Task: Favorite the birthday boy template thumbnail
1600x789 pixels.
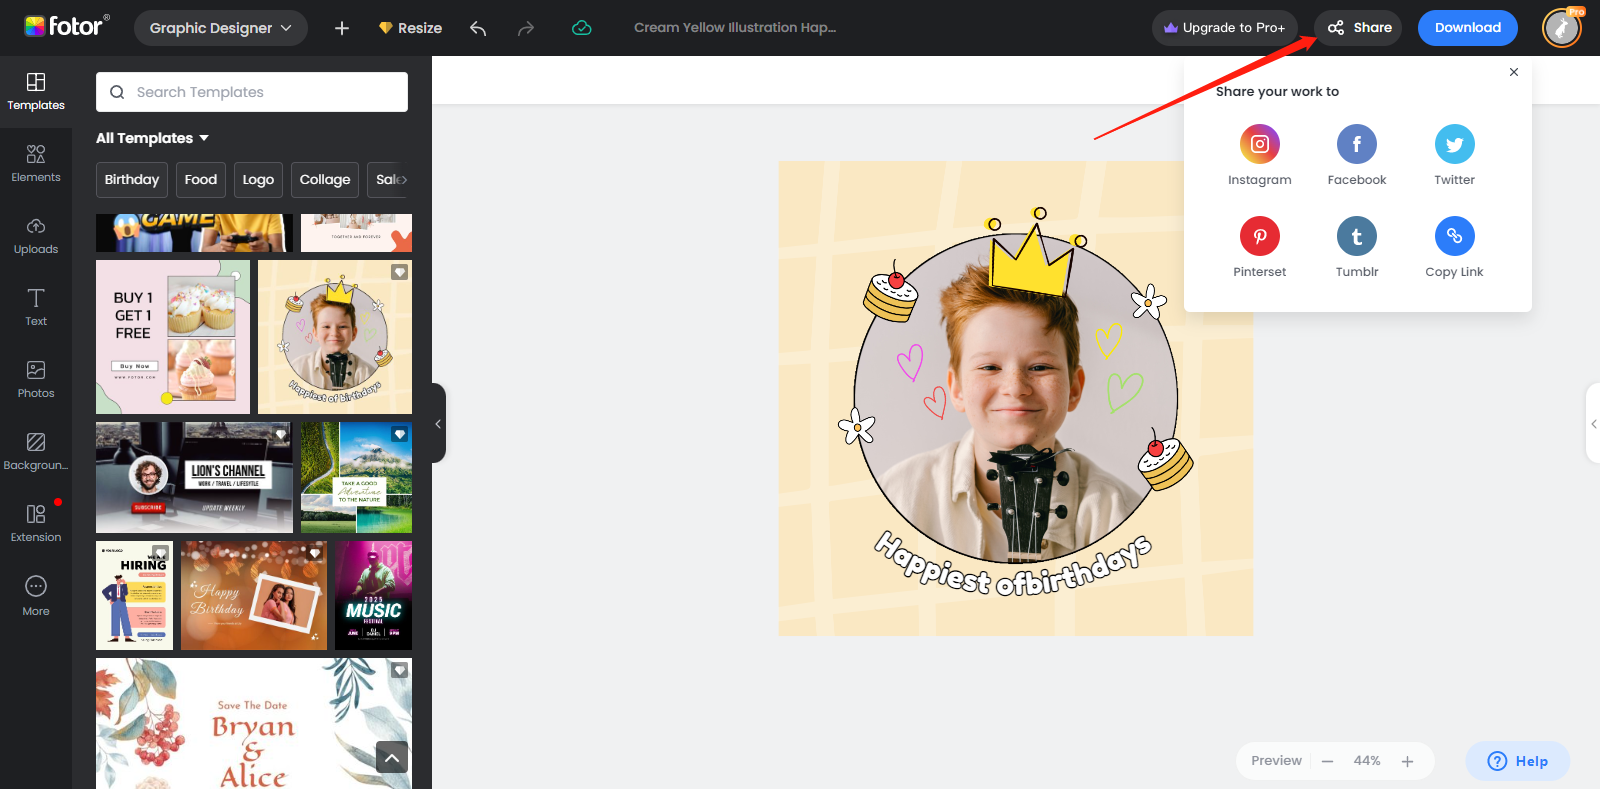Action: (x=399, y=272)
